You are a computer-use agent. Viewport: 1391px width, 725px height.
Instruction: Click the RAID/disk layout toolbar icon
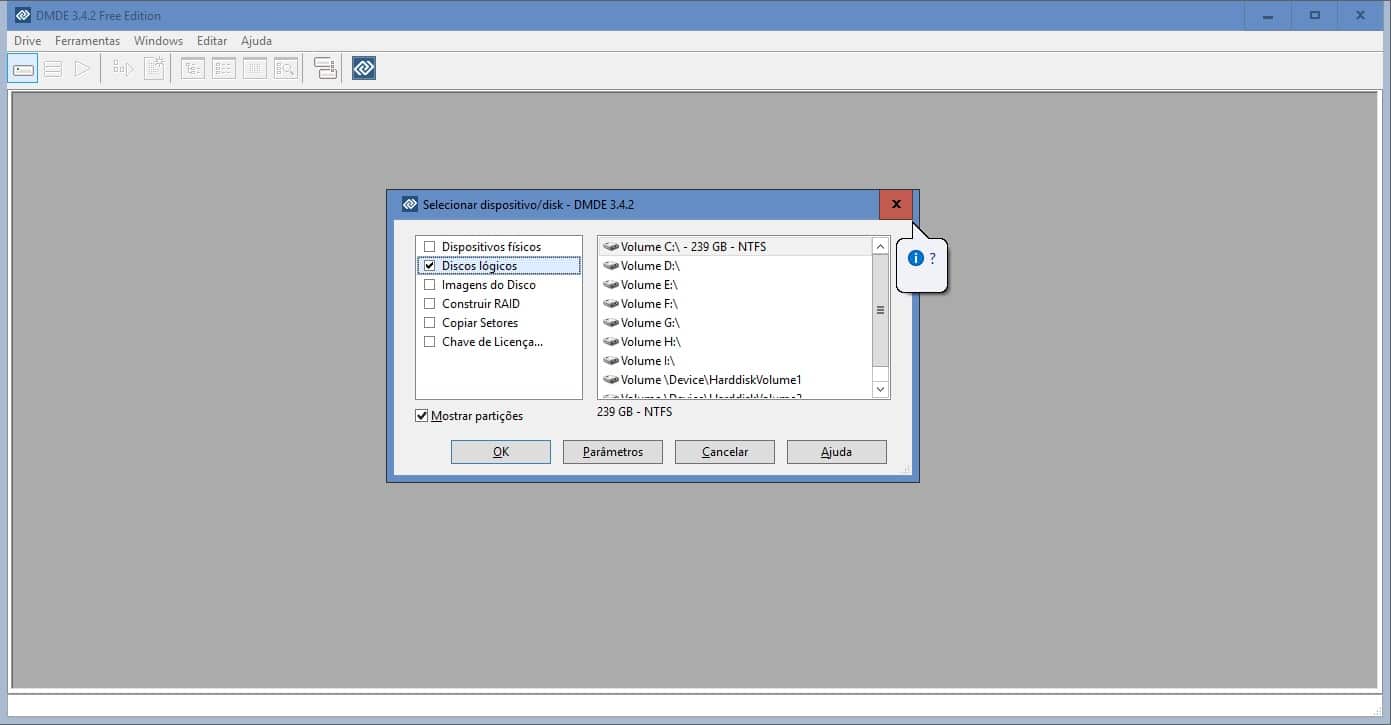pyautogui.click(x=325, y=69)
